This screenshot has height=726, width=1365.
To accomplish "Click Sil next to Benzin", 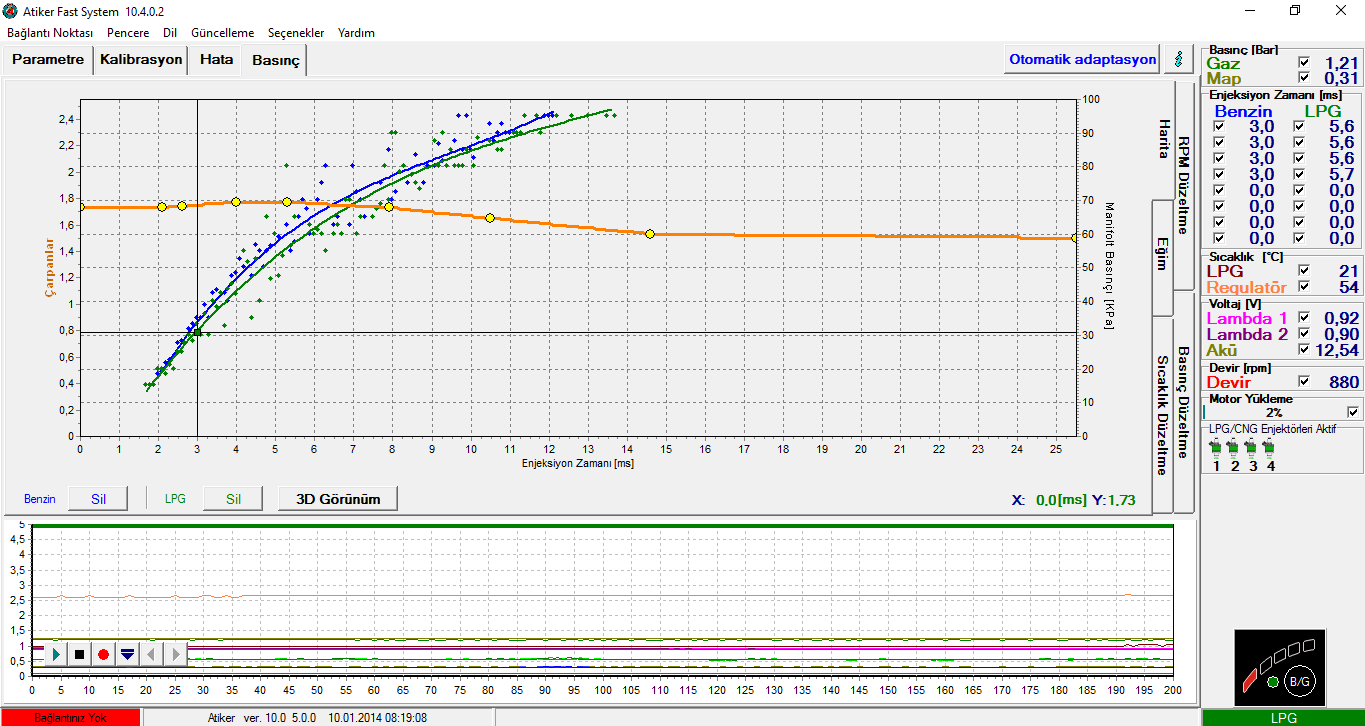I will coord(98,498).
